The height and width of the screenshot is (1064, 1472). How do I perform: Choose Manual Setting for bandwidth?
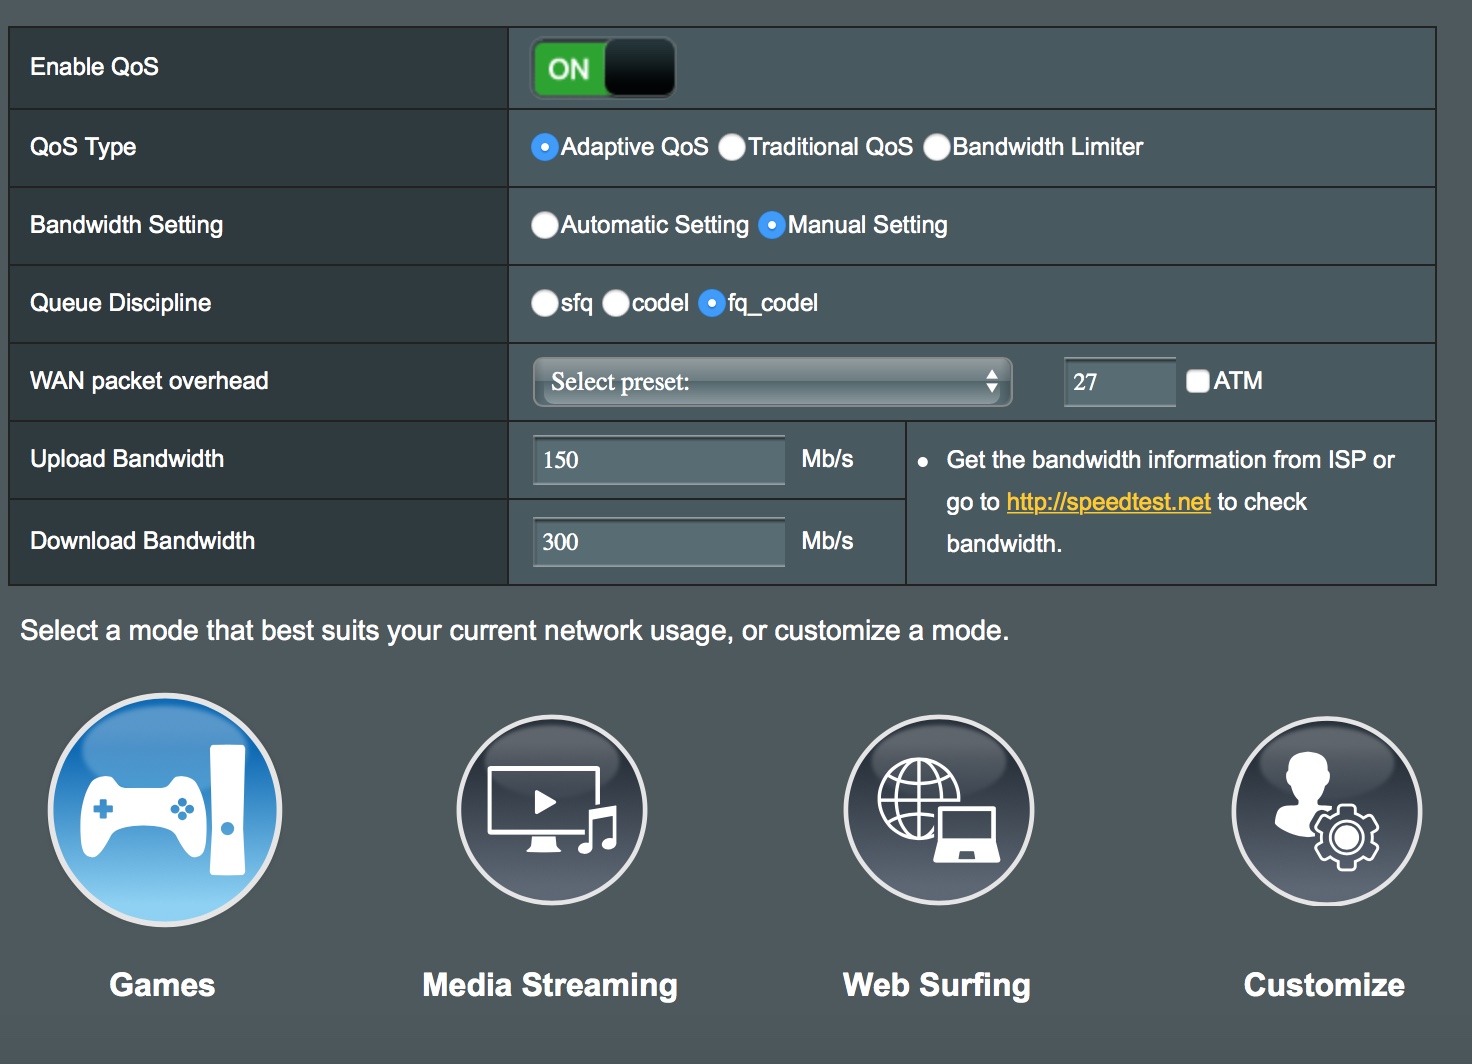pos(772,225)
